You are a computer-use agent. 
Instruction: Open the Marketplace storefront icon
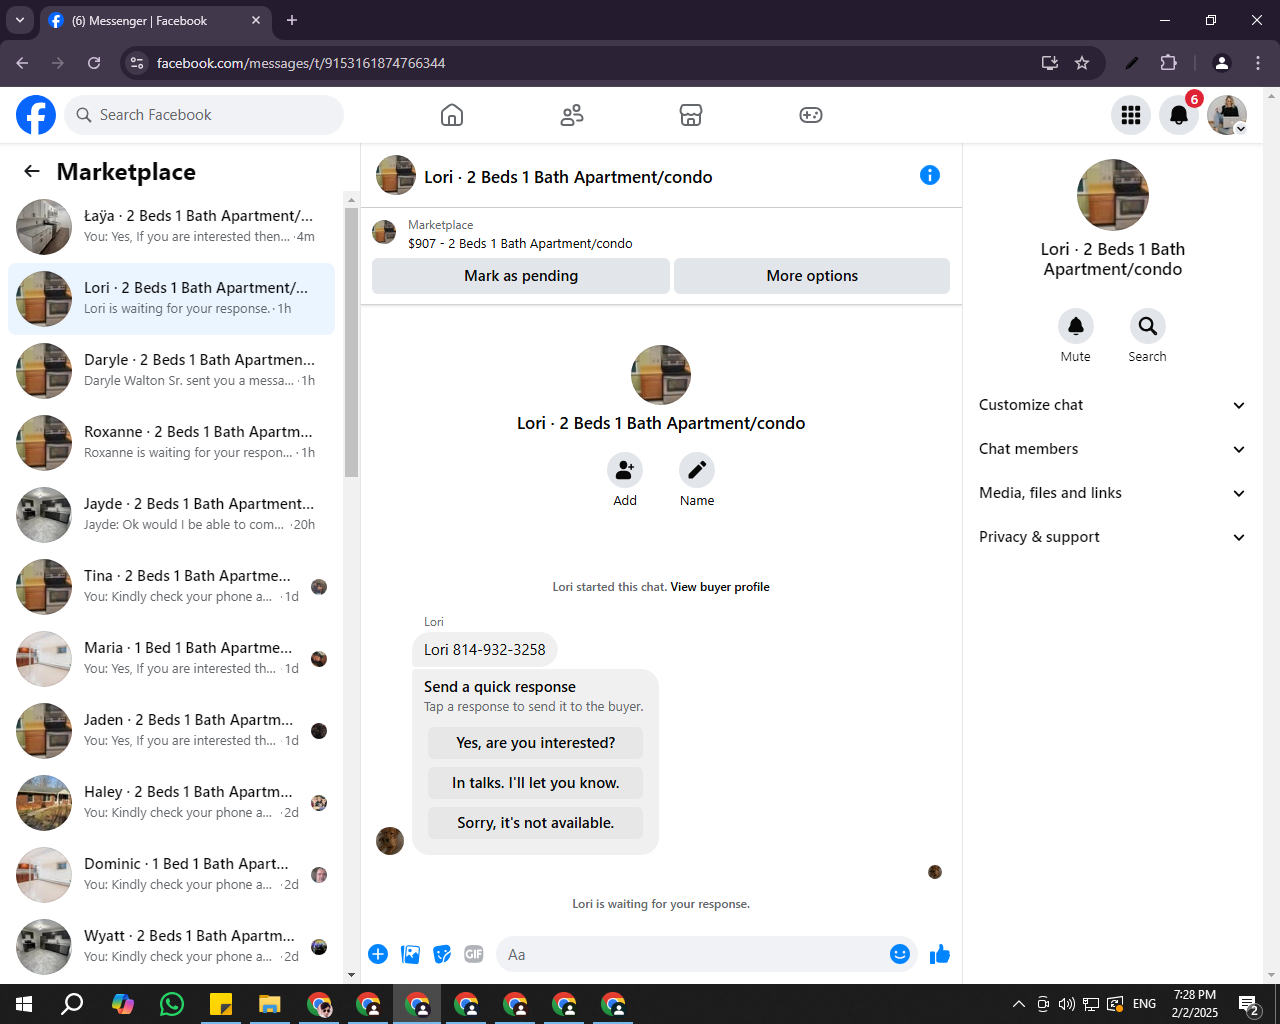click(691, 115)
